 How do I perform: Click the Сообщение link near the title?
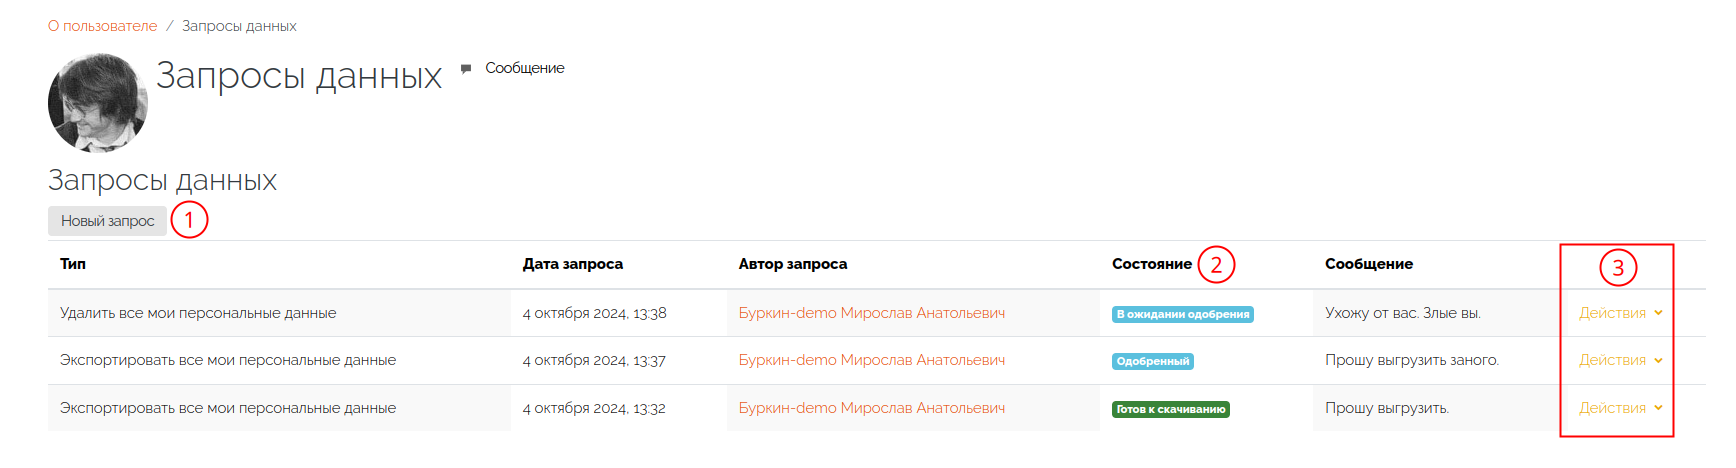coord(525,68)
